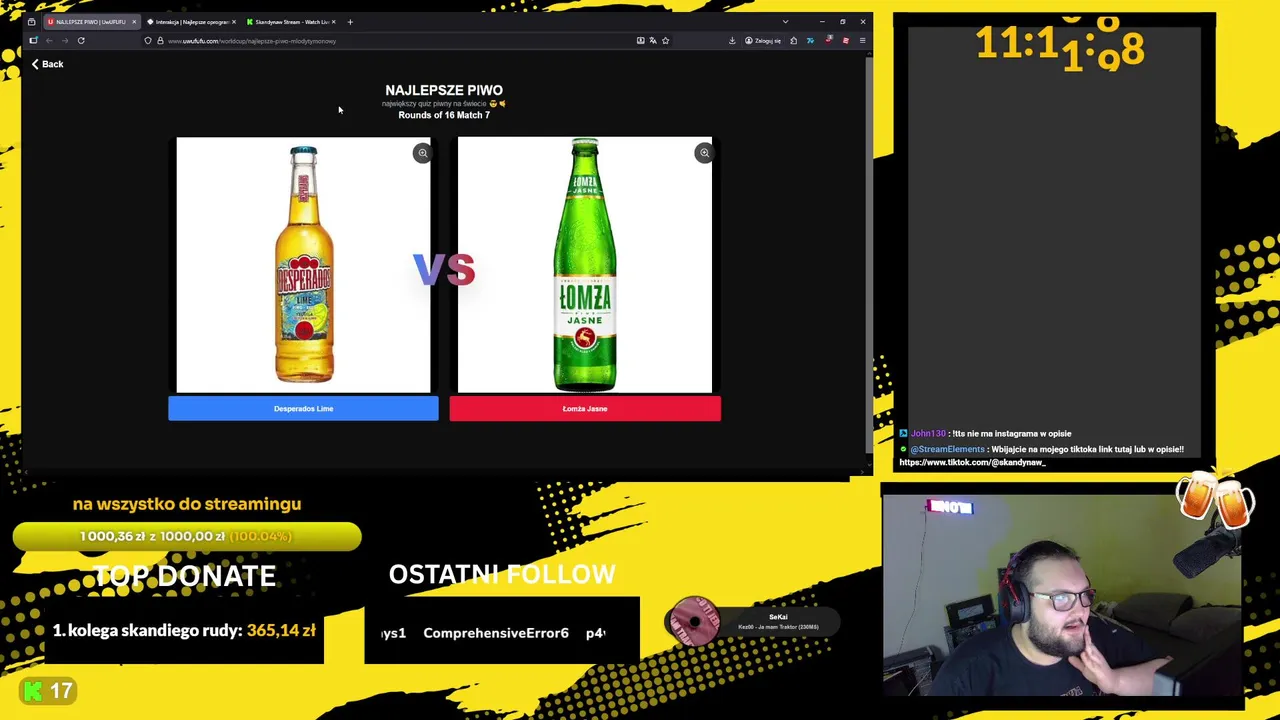Image resolution: width=1280 pixels, height=720 pixels.
Task: Zoom the Desperados image with magnifier icon
Action: (422, 153)
